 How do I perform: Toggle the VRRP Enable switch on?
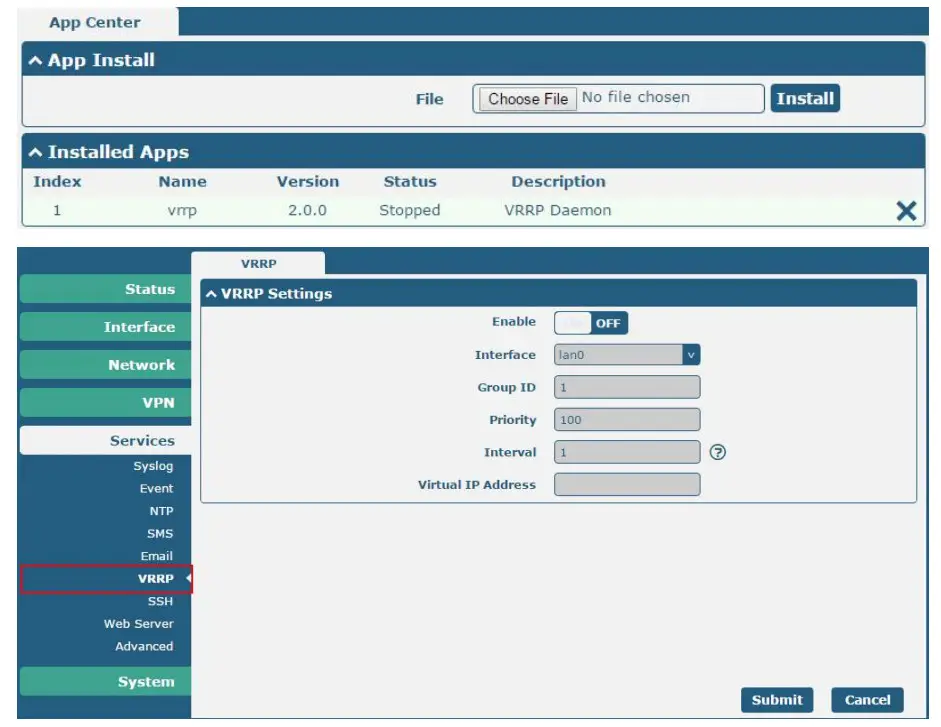click(591, 322)
